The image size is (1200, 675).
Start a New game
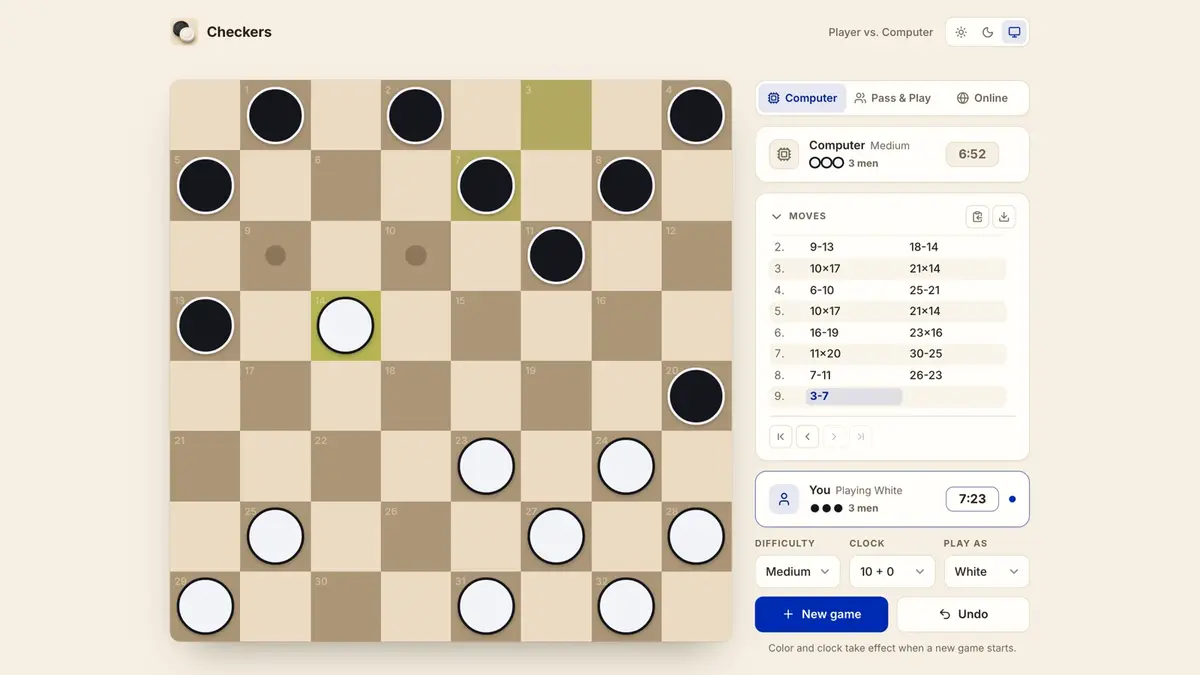pyautogui.click(x=821, y=614)
